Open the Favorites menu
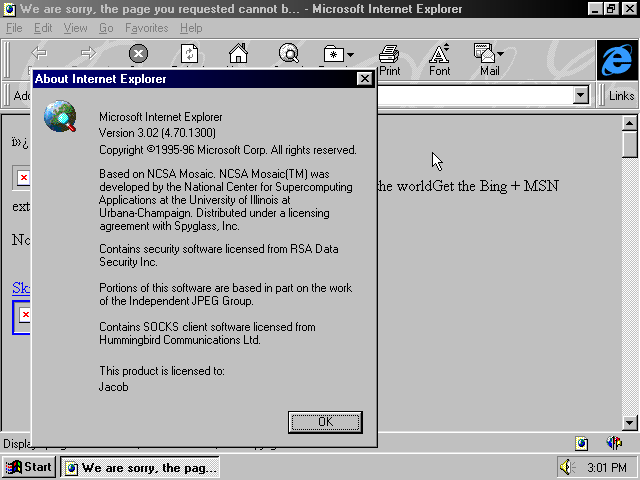This screenshot has width=640, height=480. [x=147, y=28]
